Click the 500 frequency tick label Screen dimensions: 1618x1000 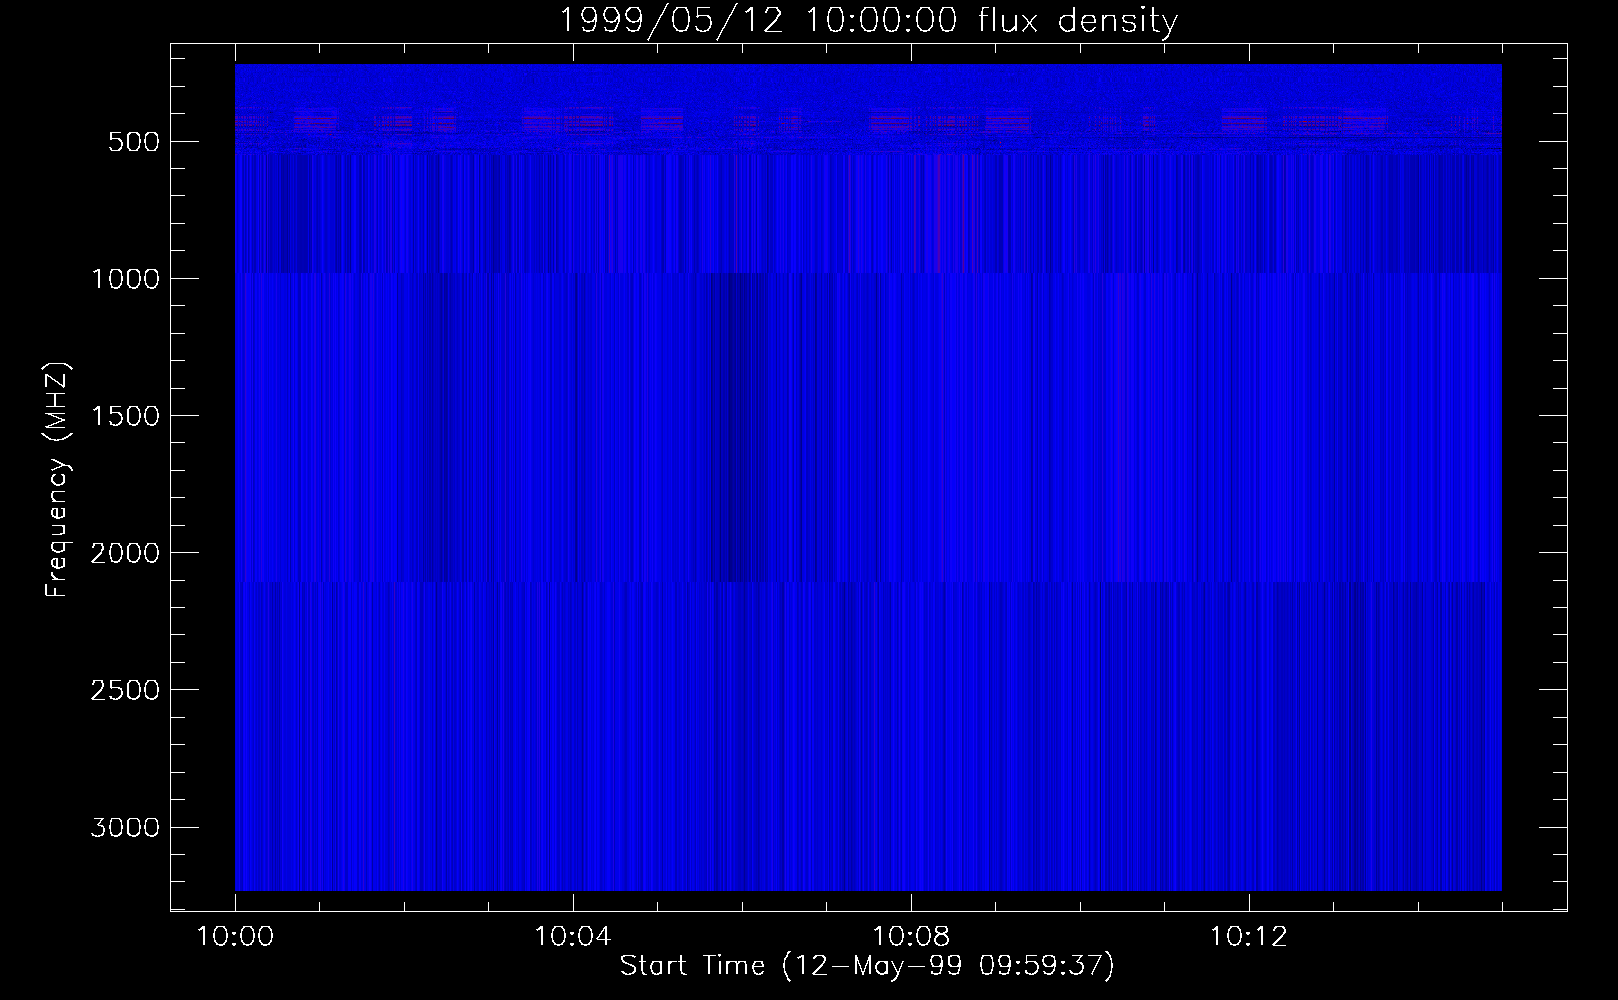135,142
